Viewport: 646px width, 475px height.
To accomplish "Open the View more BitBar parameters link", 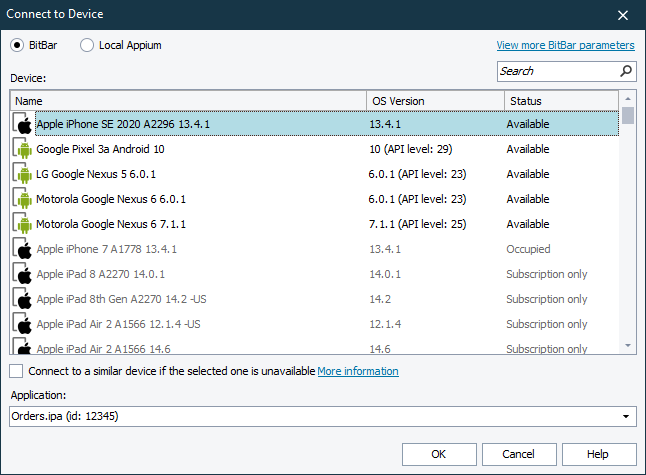I will point(565,45).
